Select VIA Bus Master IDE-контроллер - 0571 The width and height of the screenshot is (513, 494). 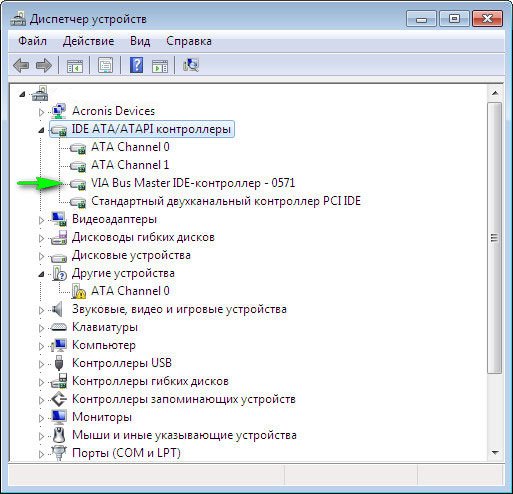(x=193, y=183)
